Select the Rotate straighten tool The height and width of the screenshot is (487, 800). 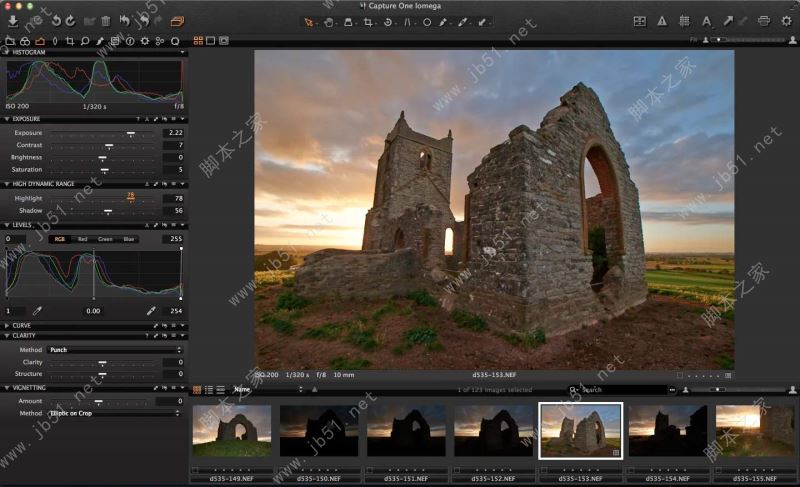pyautogui.click(x=388, y=22)
